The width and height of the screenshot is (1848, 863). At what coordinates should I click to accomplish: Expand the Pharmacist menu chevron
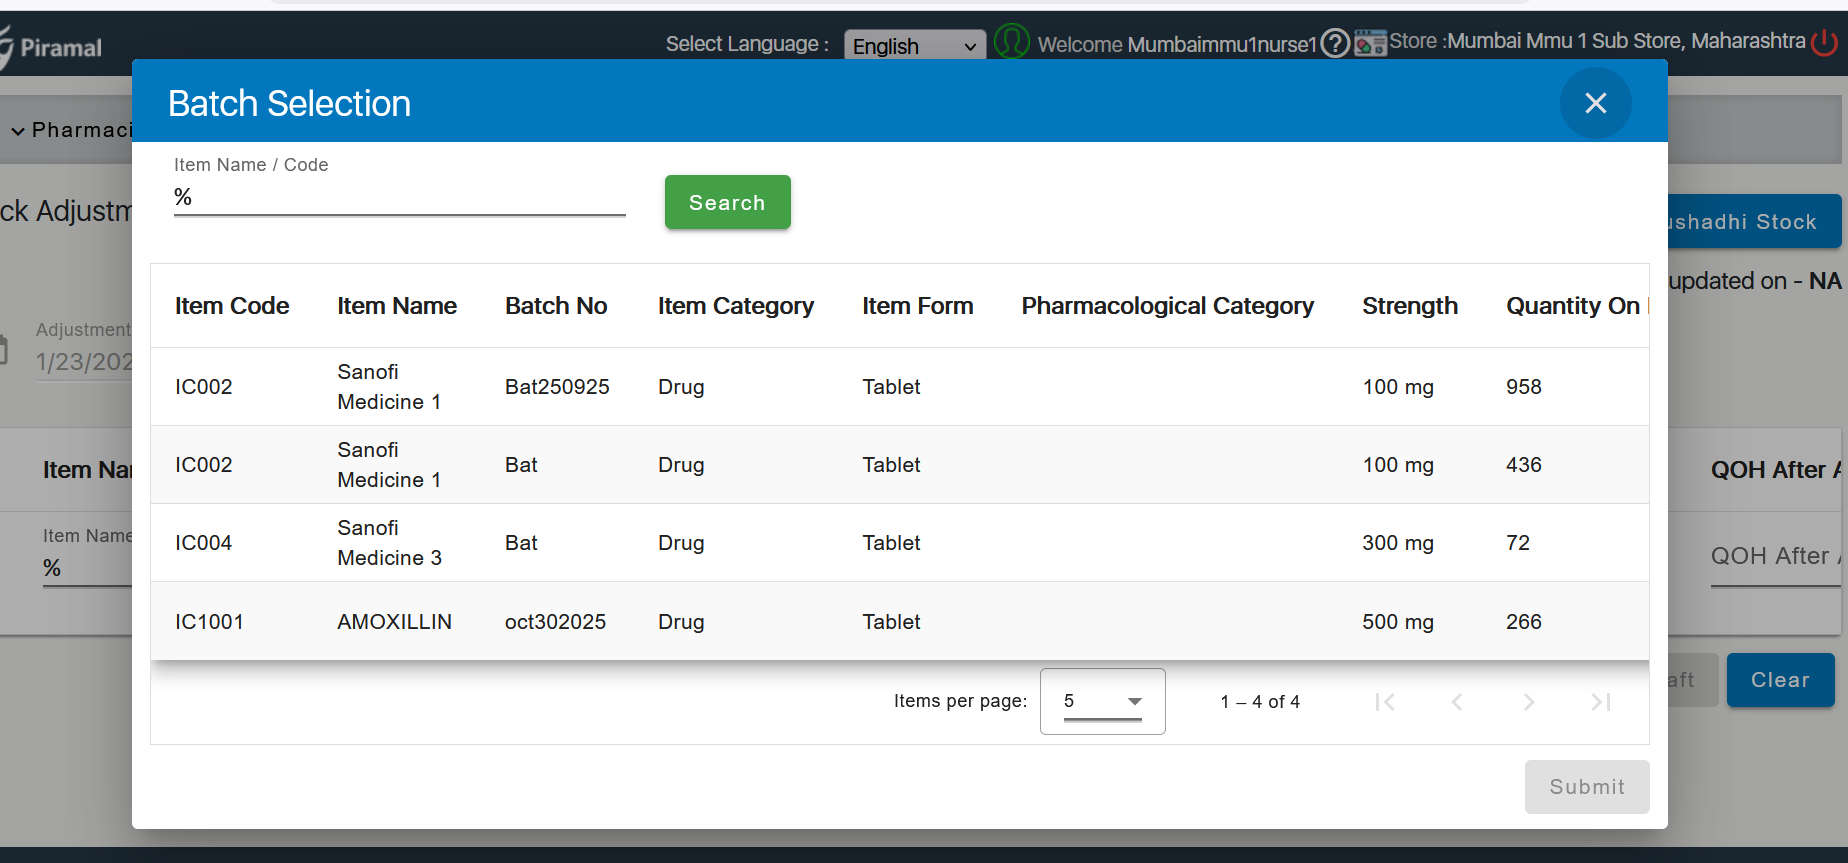click(18, 131)
